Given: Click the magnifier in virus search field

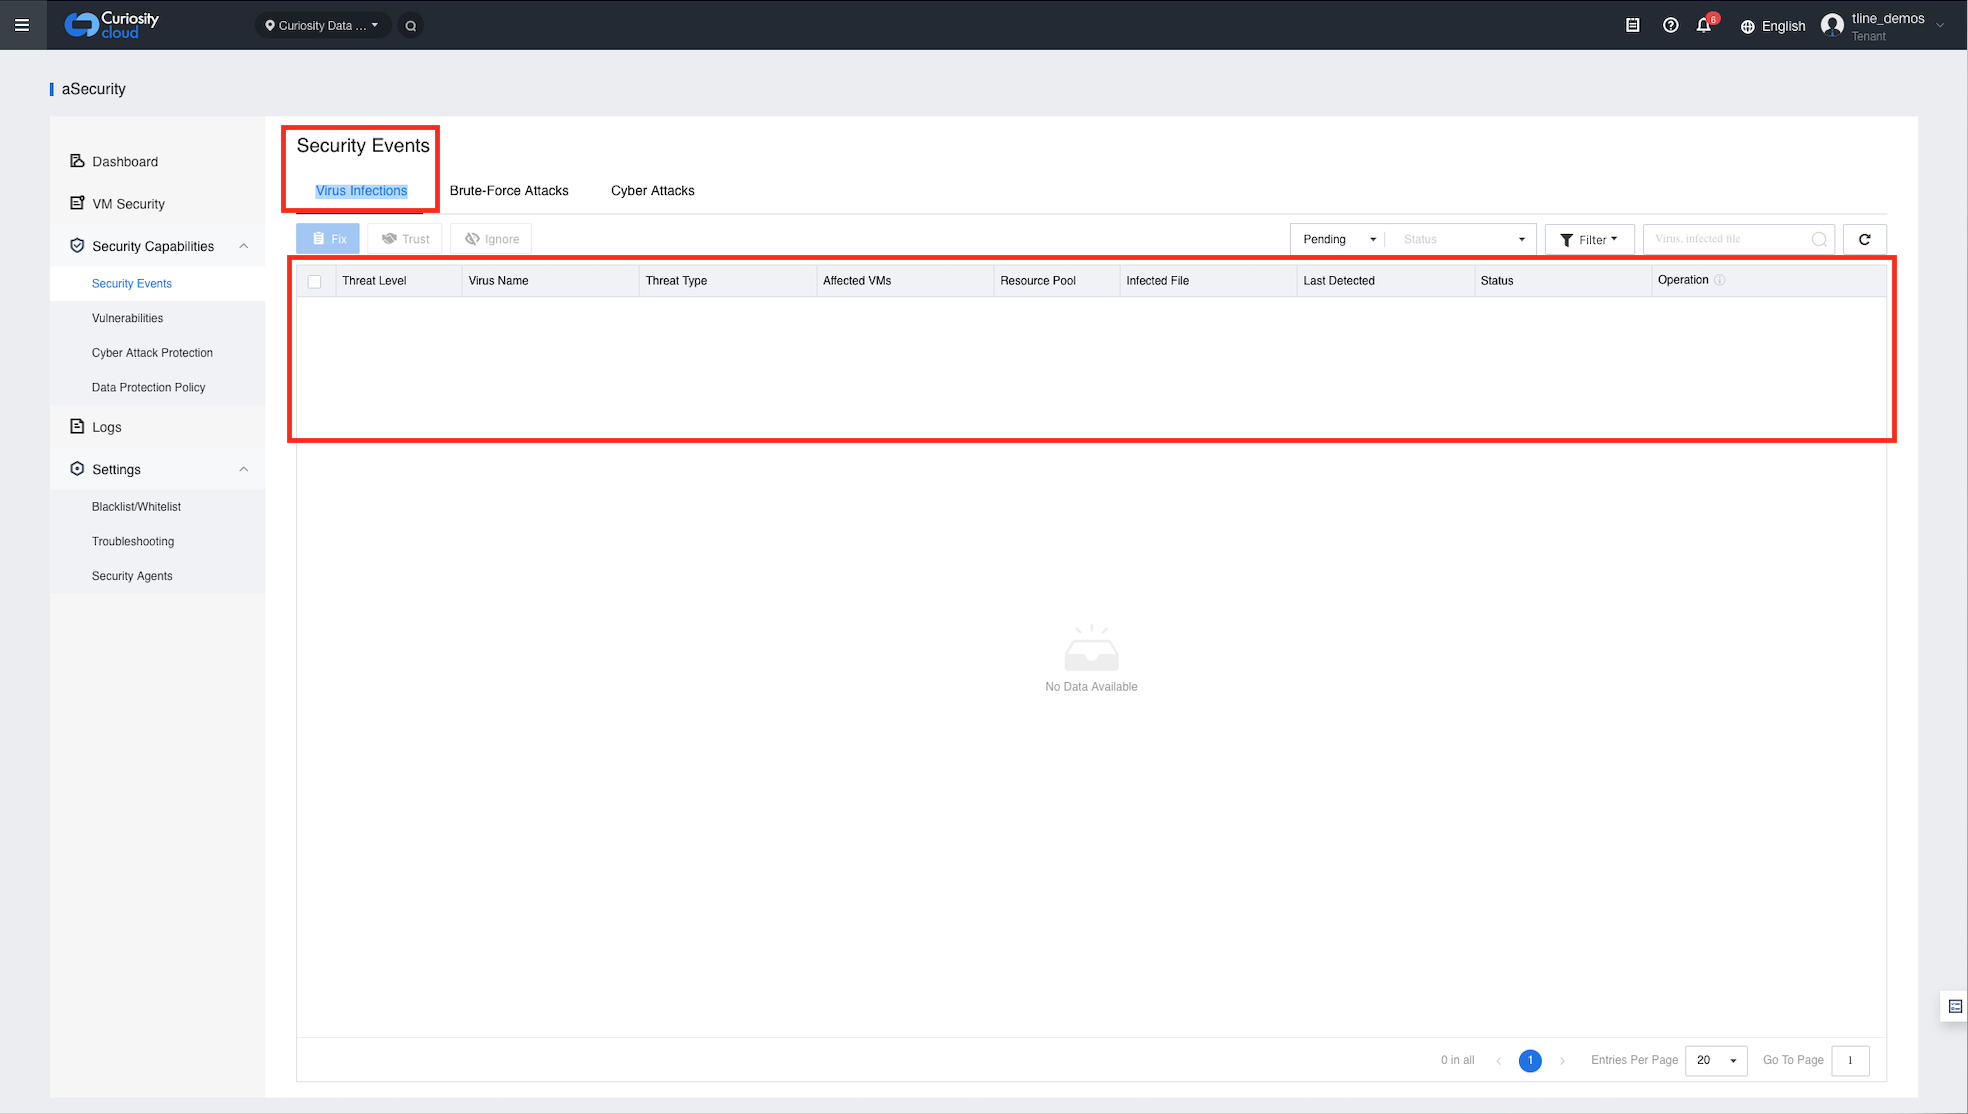Looking at the screenshot, I should pos(1819,239).
